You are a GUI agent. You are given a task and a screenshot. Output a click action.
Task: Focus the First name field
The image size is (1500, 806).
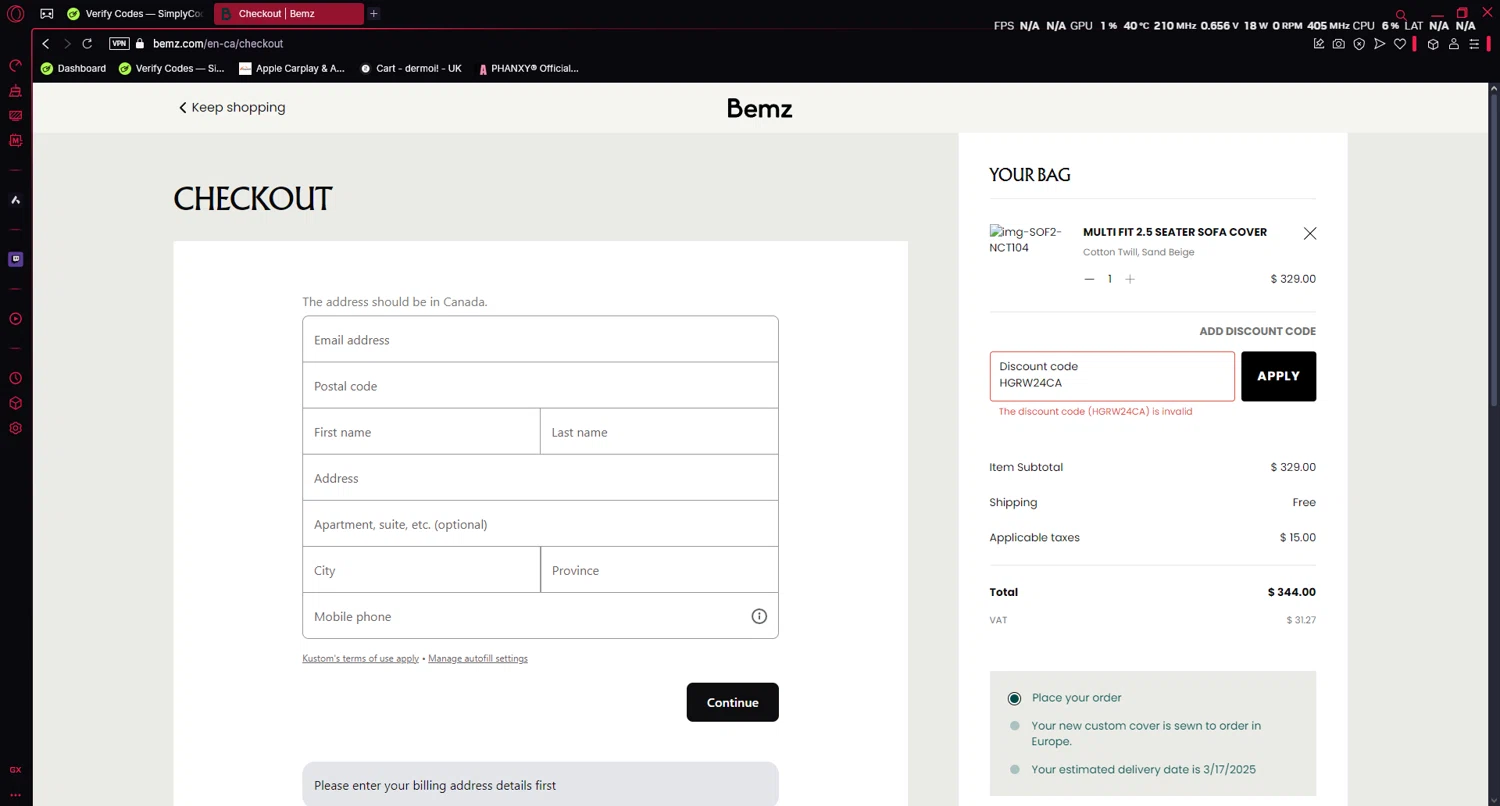pyautogui.click(x=421, y=432)
